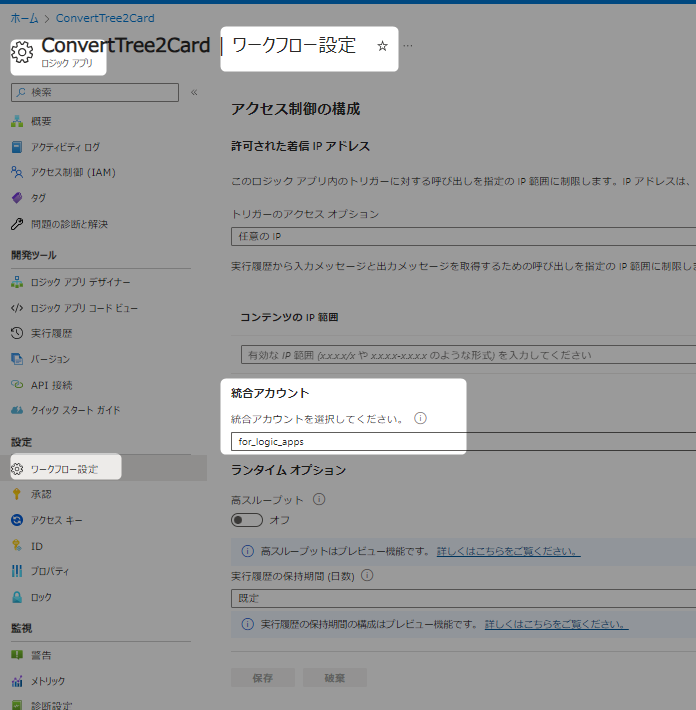Click the アクセス キー icon
696x710 pixels.
(x=17, y=520)
